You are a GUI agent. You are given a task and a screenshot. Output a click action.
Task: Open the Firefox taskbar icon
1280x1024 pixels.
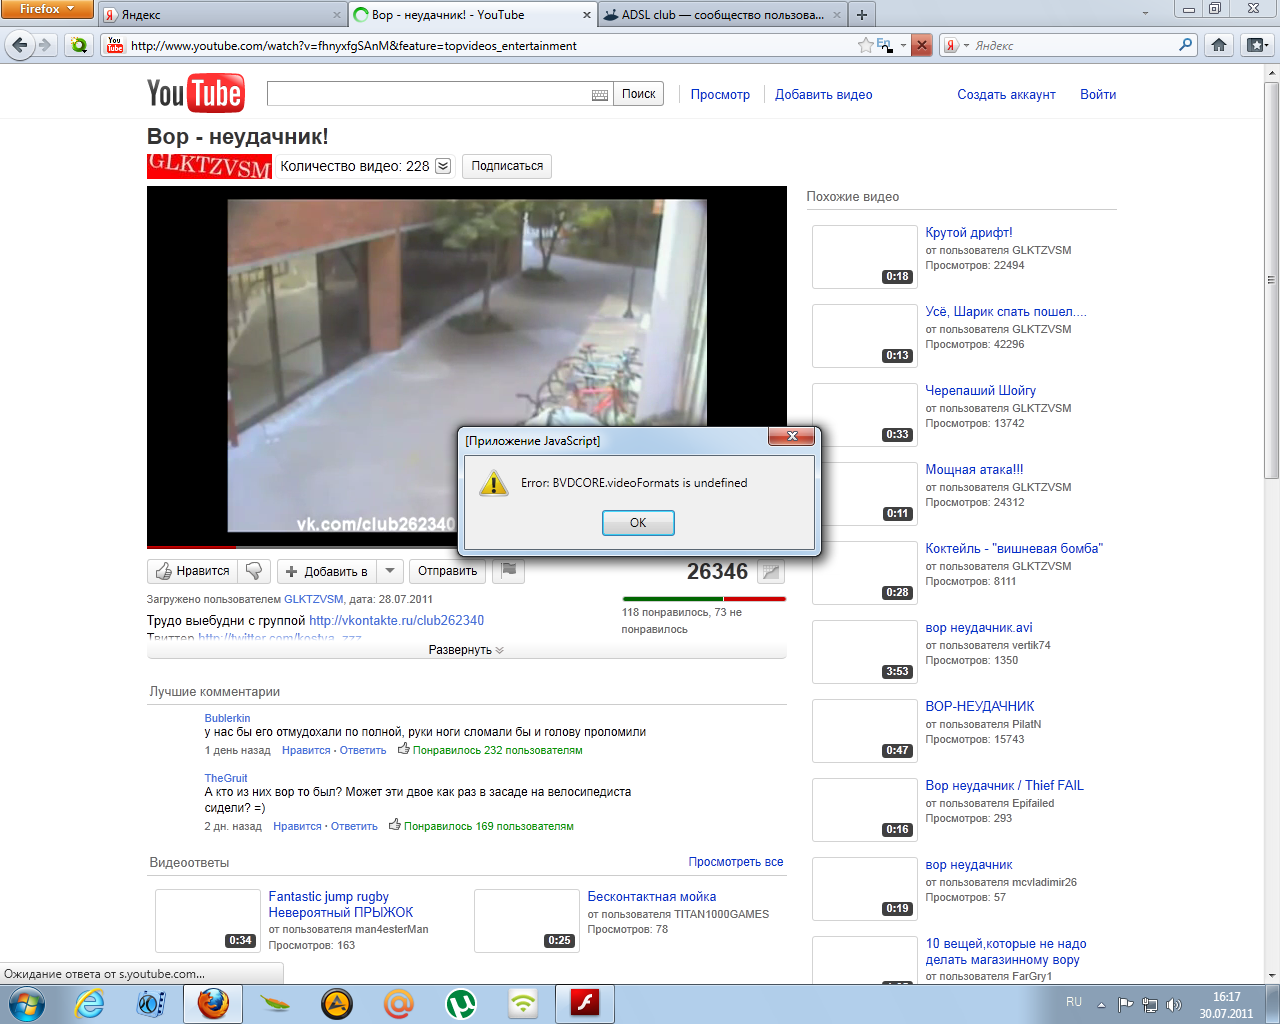(212, 1003)
